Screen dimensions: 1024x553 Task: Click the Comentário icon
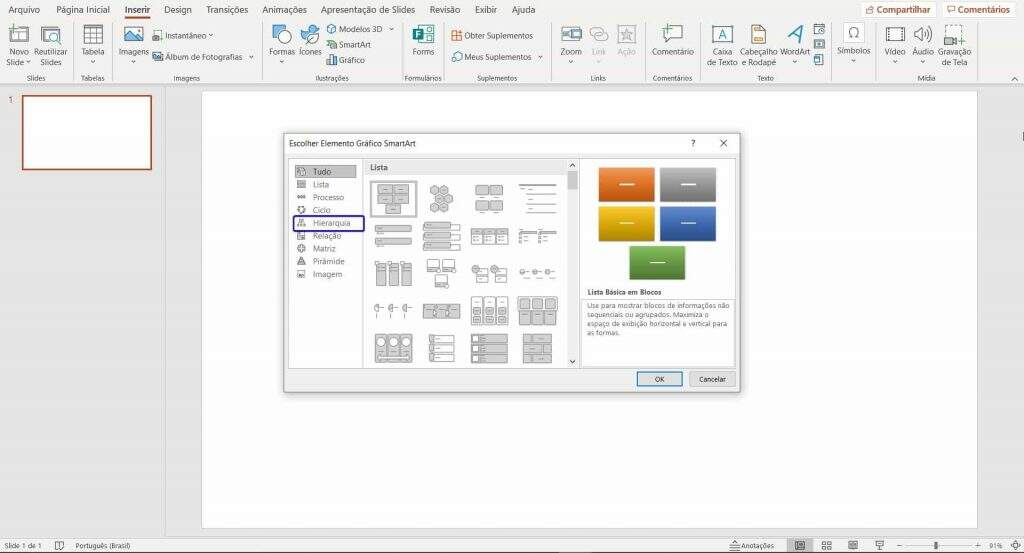click(x=672, y=40)
